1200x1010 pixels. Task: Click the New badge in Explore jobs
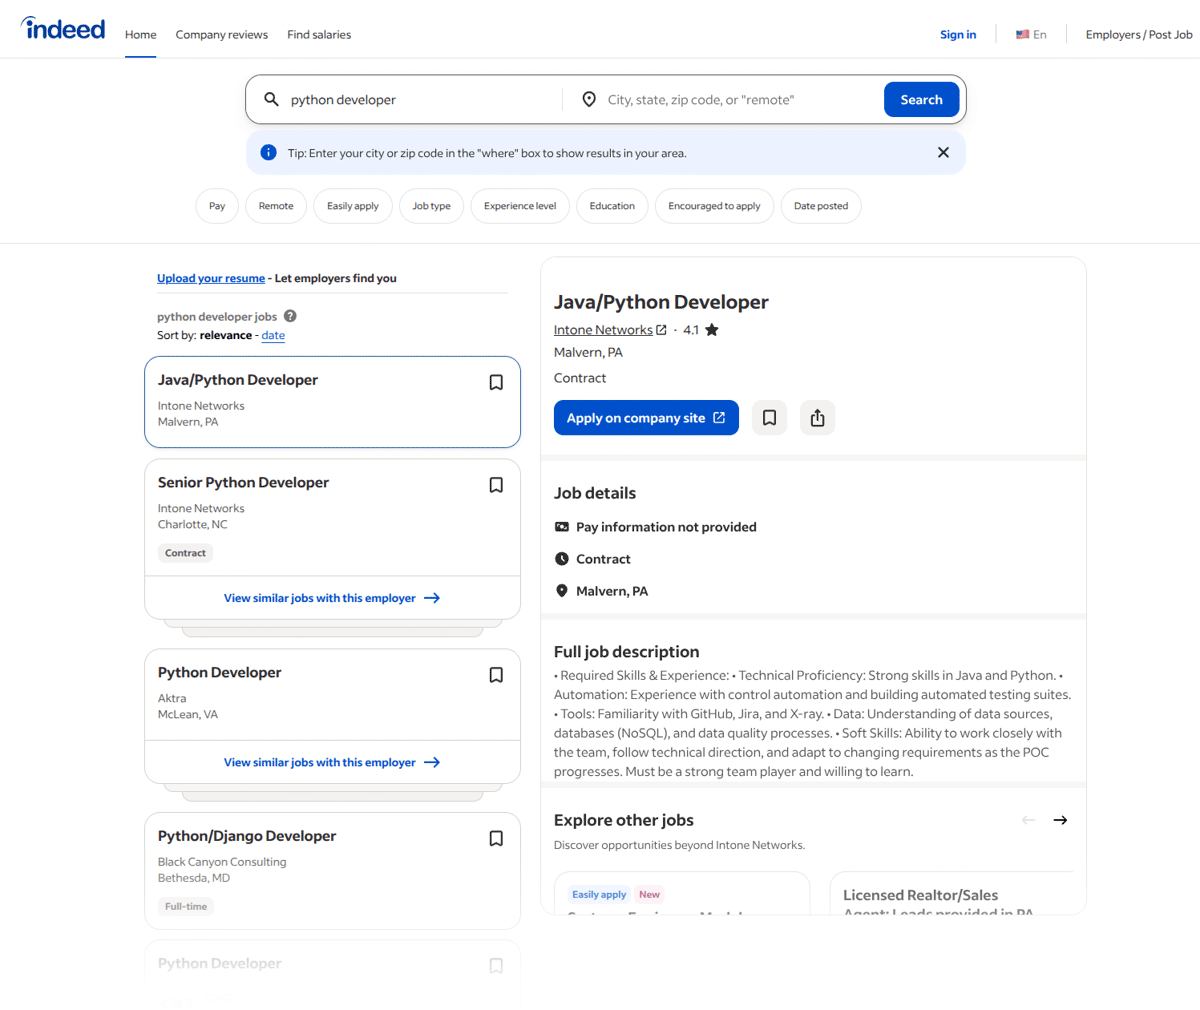tap(650, 894)
